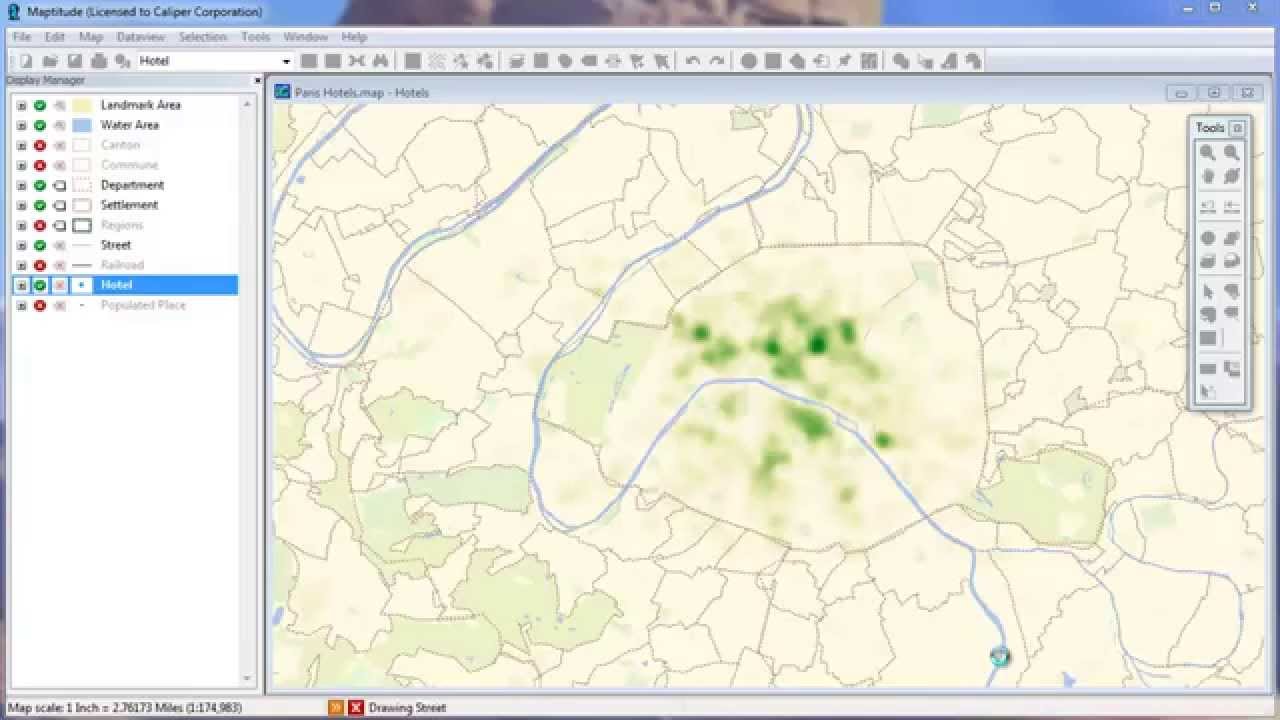Select the Zoom In tool in Tools palette
1280x720 pixels.
[x=1208, y=153]
